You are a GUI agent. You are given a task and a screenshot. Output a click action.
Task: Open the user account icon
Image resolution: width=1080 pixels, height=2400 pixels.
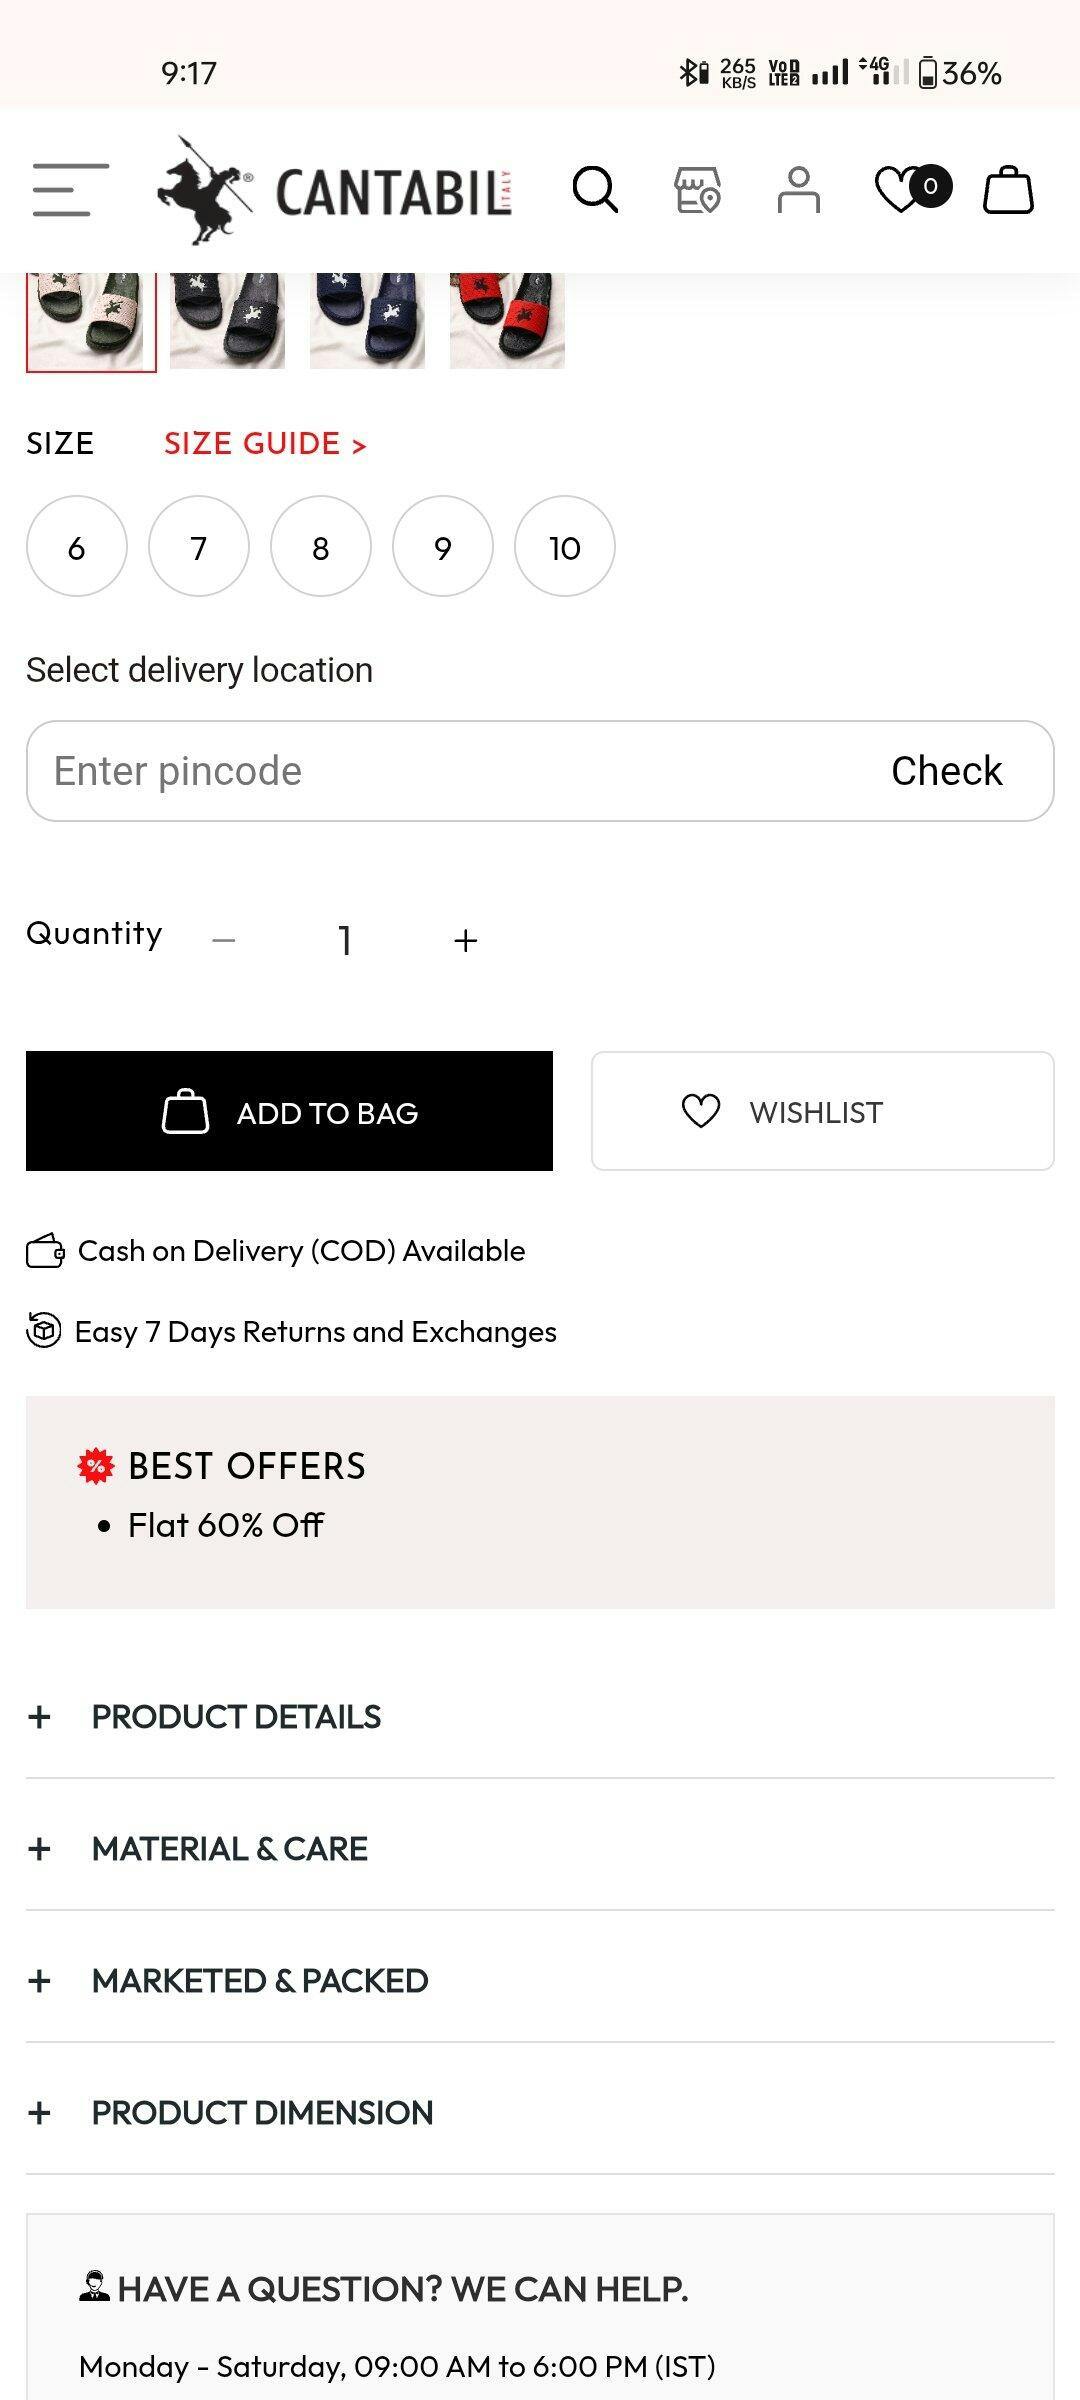coord(798,190)
